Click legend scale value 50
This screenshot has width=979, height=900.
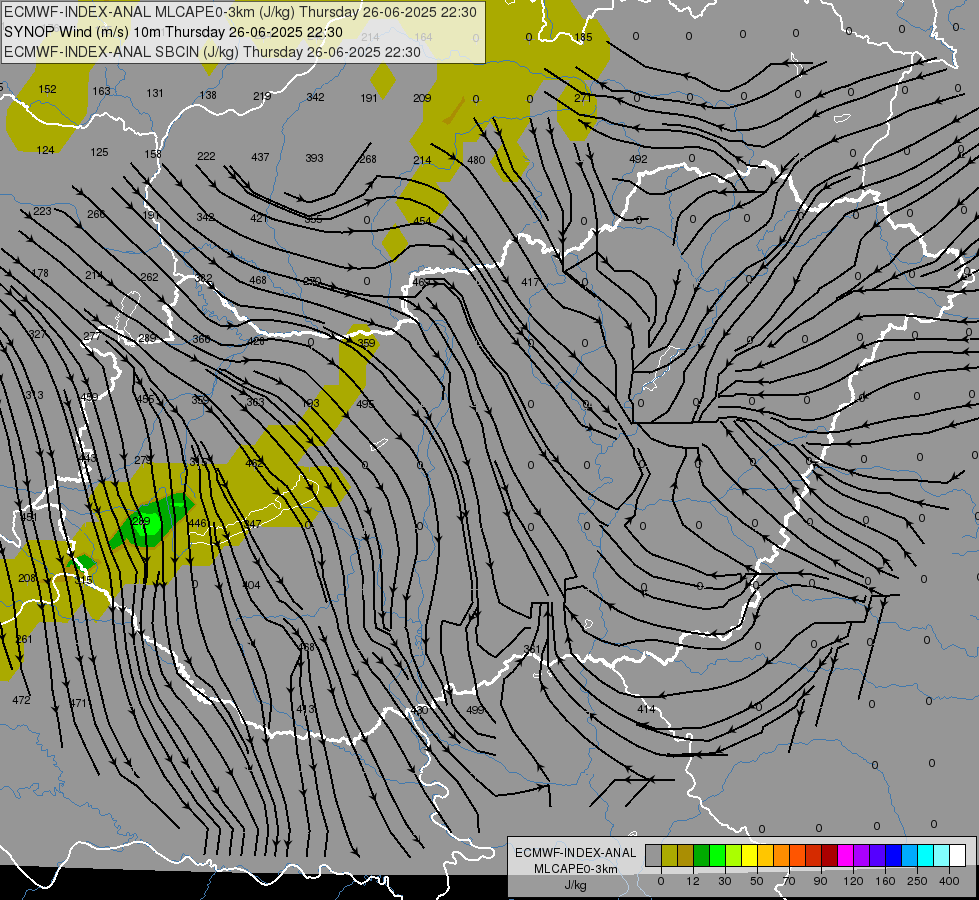coord(757,881)
